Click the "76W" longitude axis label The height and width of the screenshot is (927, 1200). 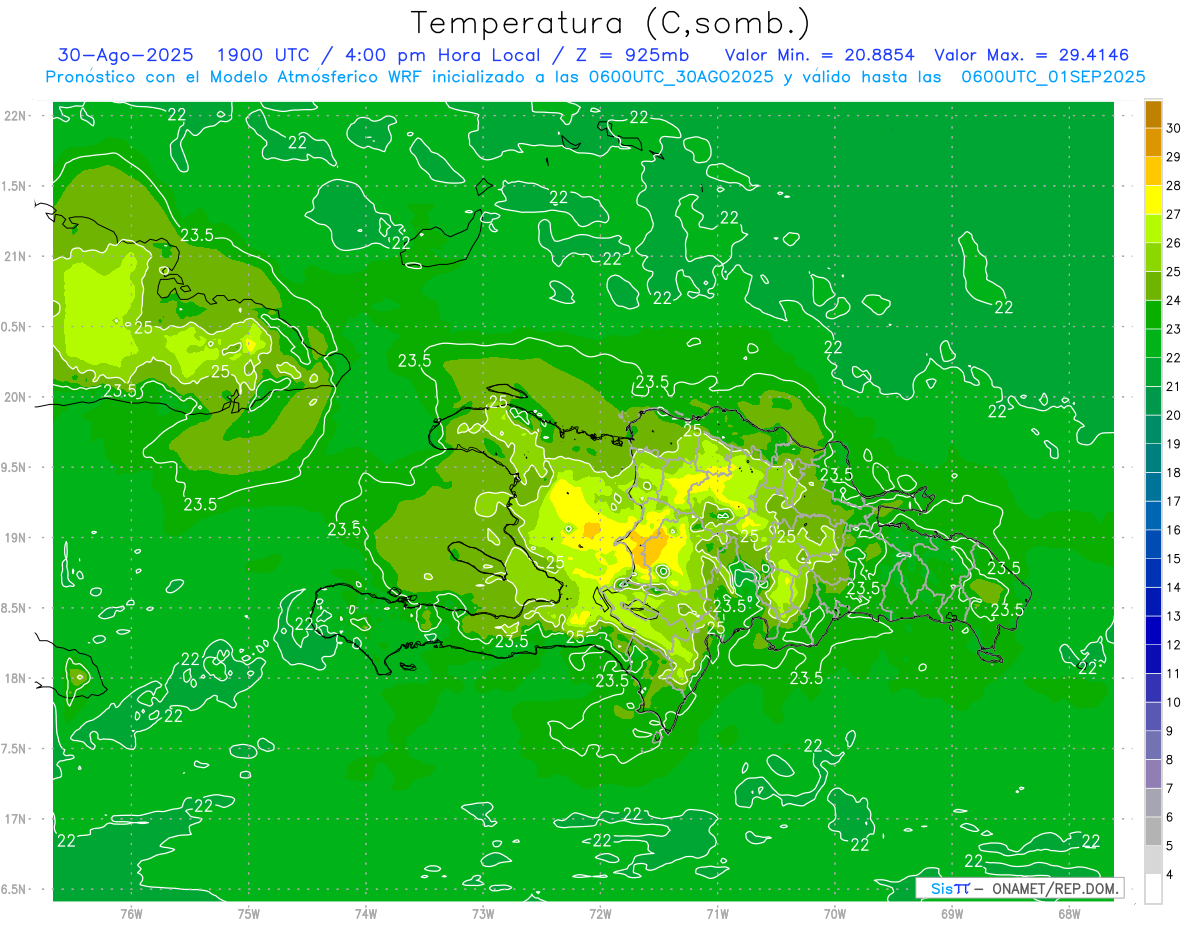[x=131, y=913]
